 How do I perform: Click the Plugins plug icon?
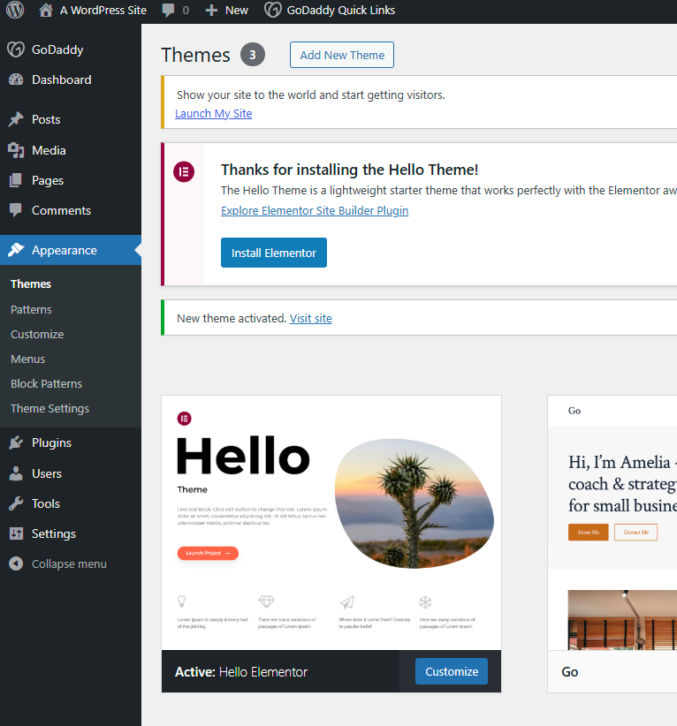[16, 443]
